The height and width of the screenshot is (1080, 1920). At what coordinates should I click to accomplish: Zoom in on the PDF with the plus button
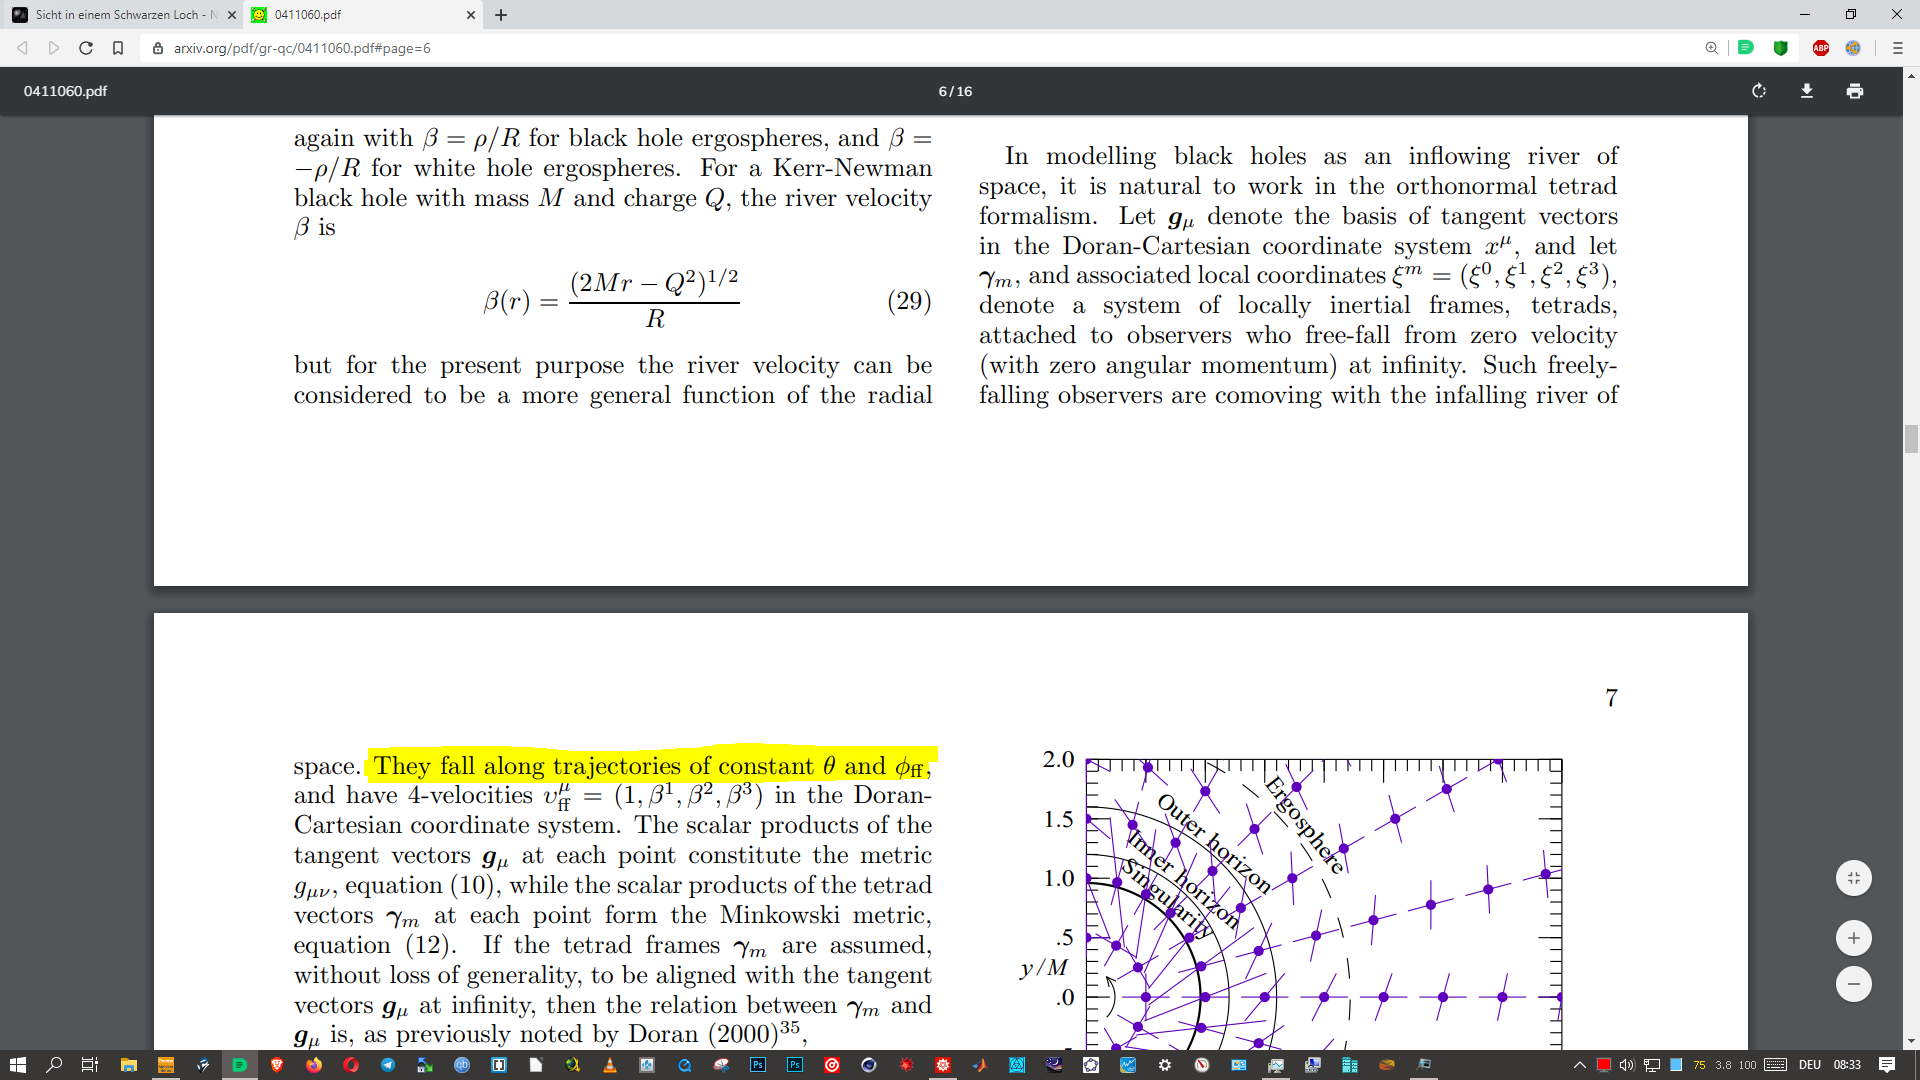coord(1854,938)
